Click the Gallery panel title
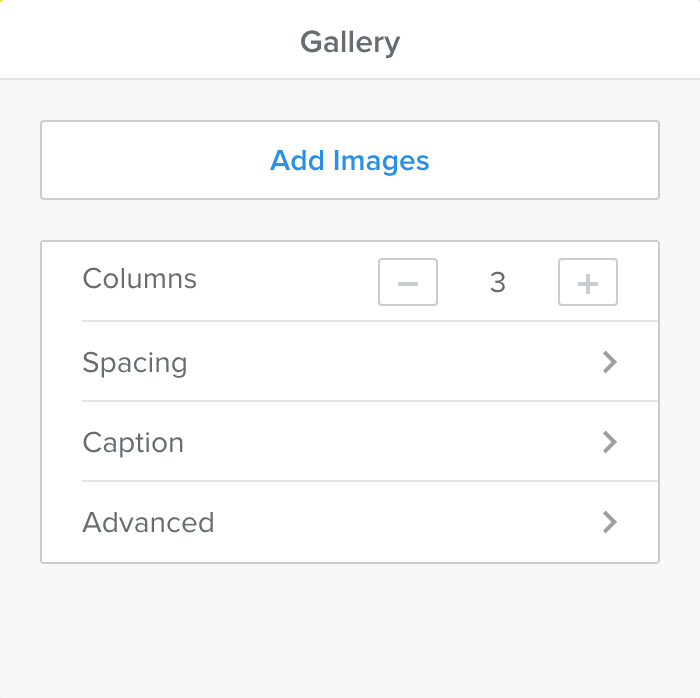 pos(350,43)
